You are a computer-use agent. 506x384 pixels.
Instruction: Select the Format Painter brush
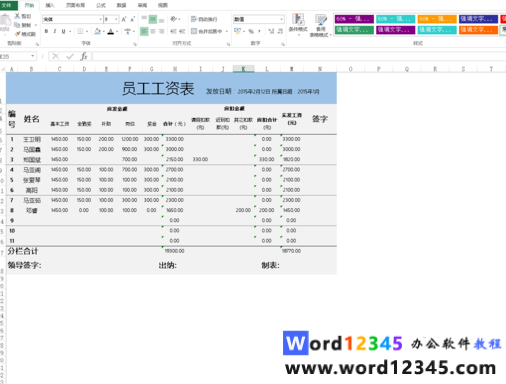tap(17, 34)
